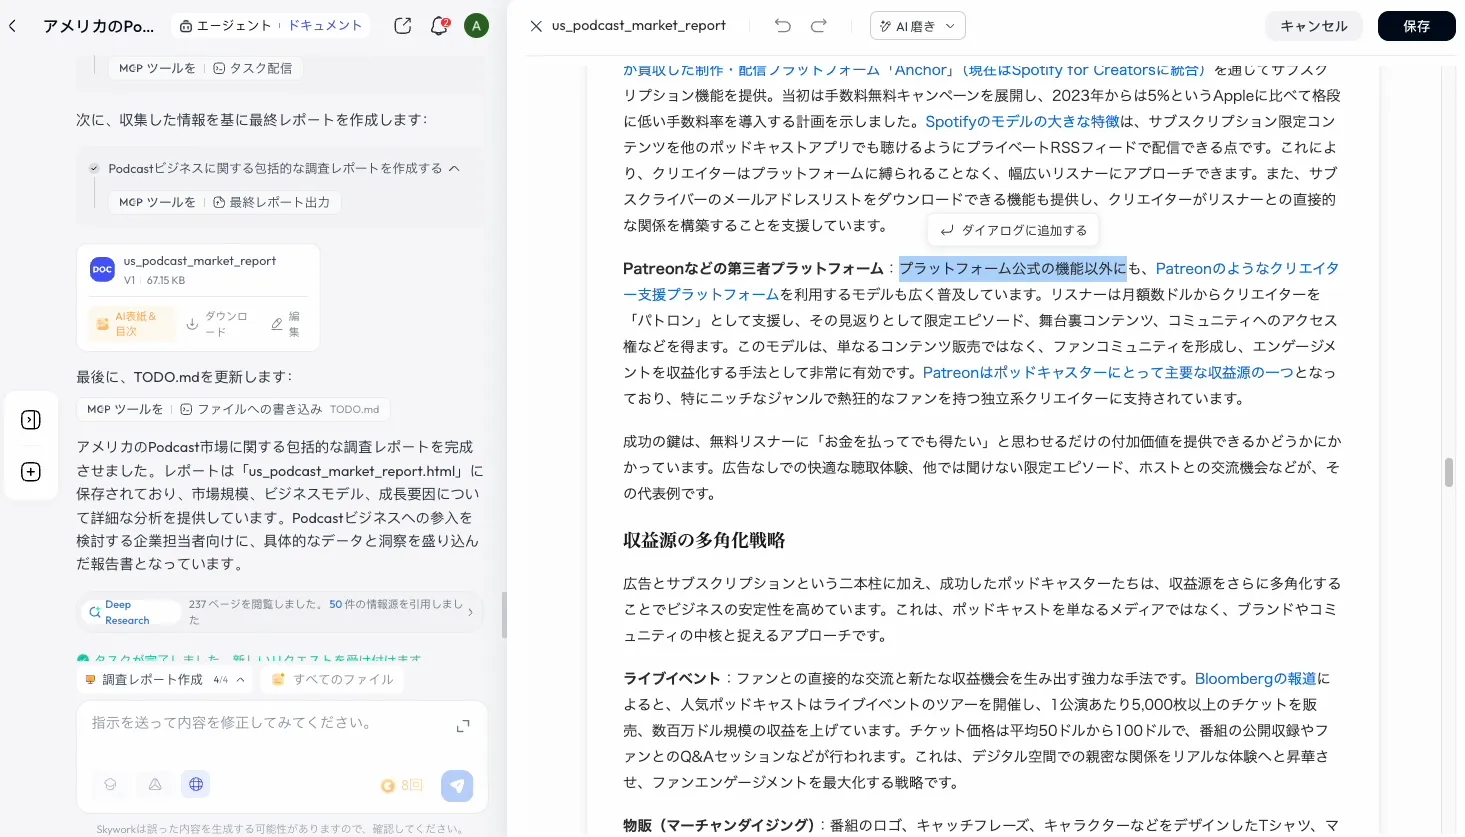Image resolution: width=1465 pixels, height=837 pixels.
Task: Click the 保存 button
Action: [x=1416, y=26]
